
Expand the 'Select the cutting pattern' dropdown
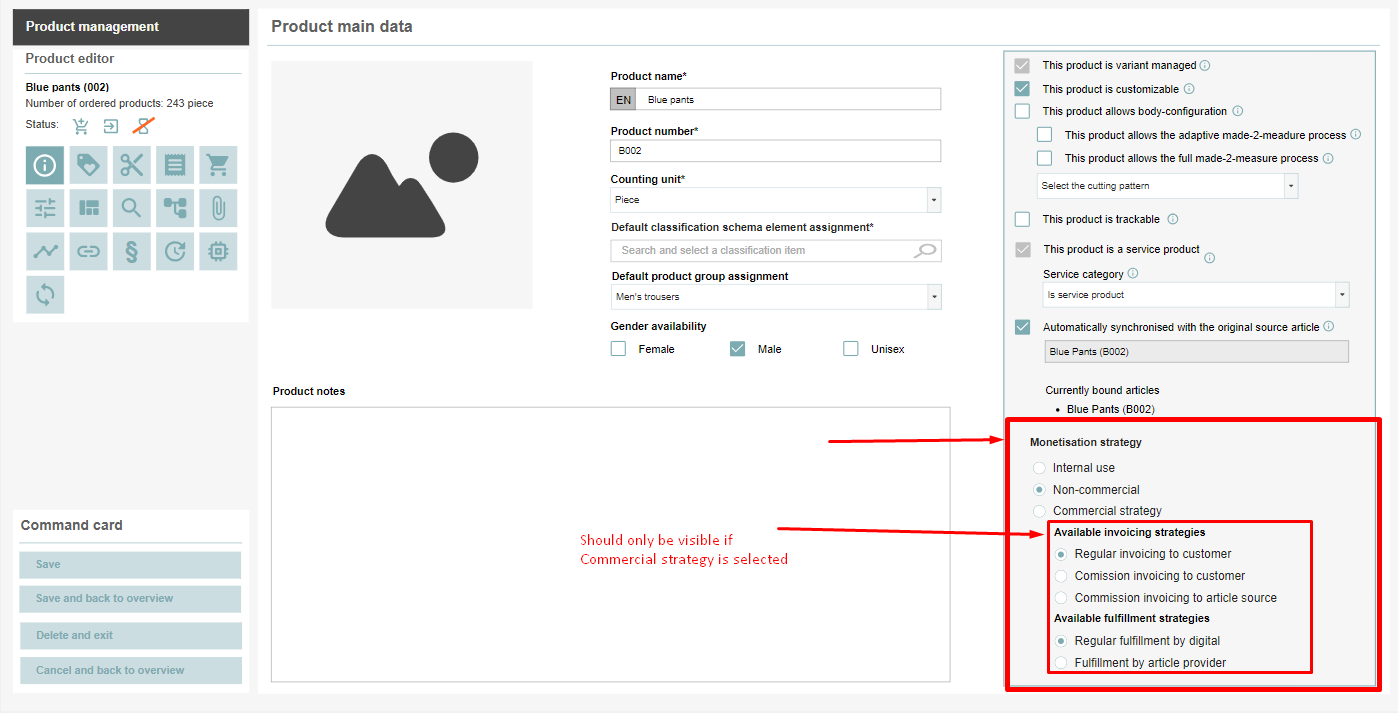(x=1290, y=186)
